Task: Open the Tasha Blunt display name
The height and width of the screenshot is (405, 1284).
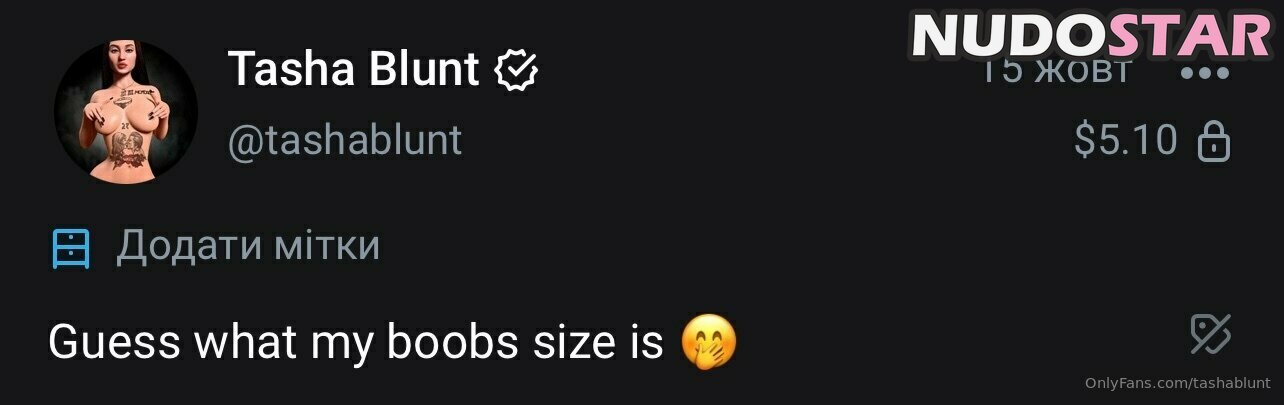Action: (x=355, y=69)
